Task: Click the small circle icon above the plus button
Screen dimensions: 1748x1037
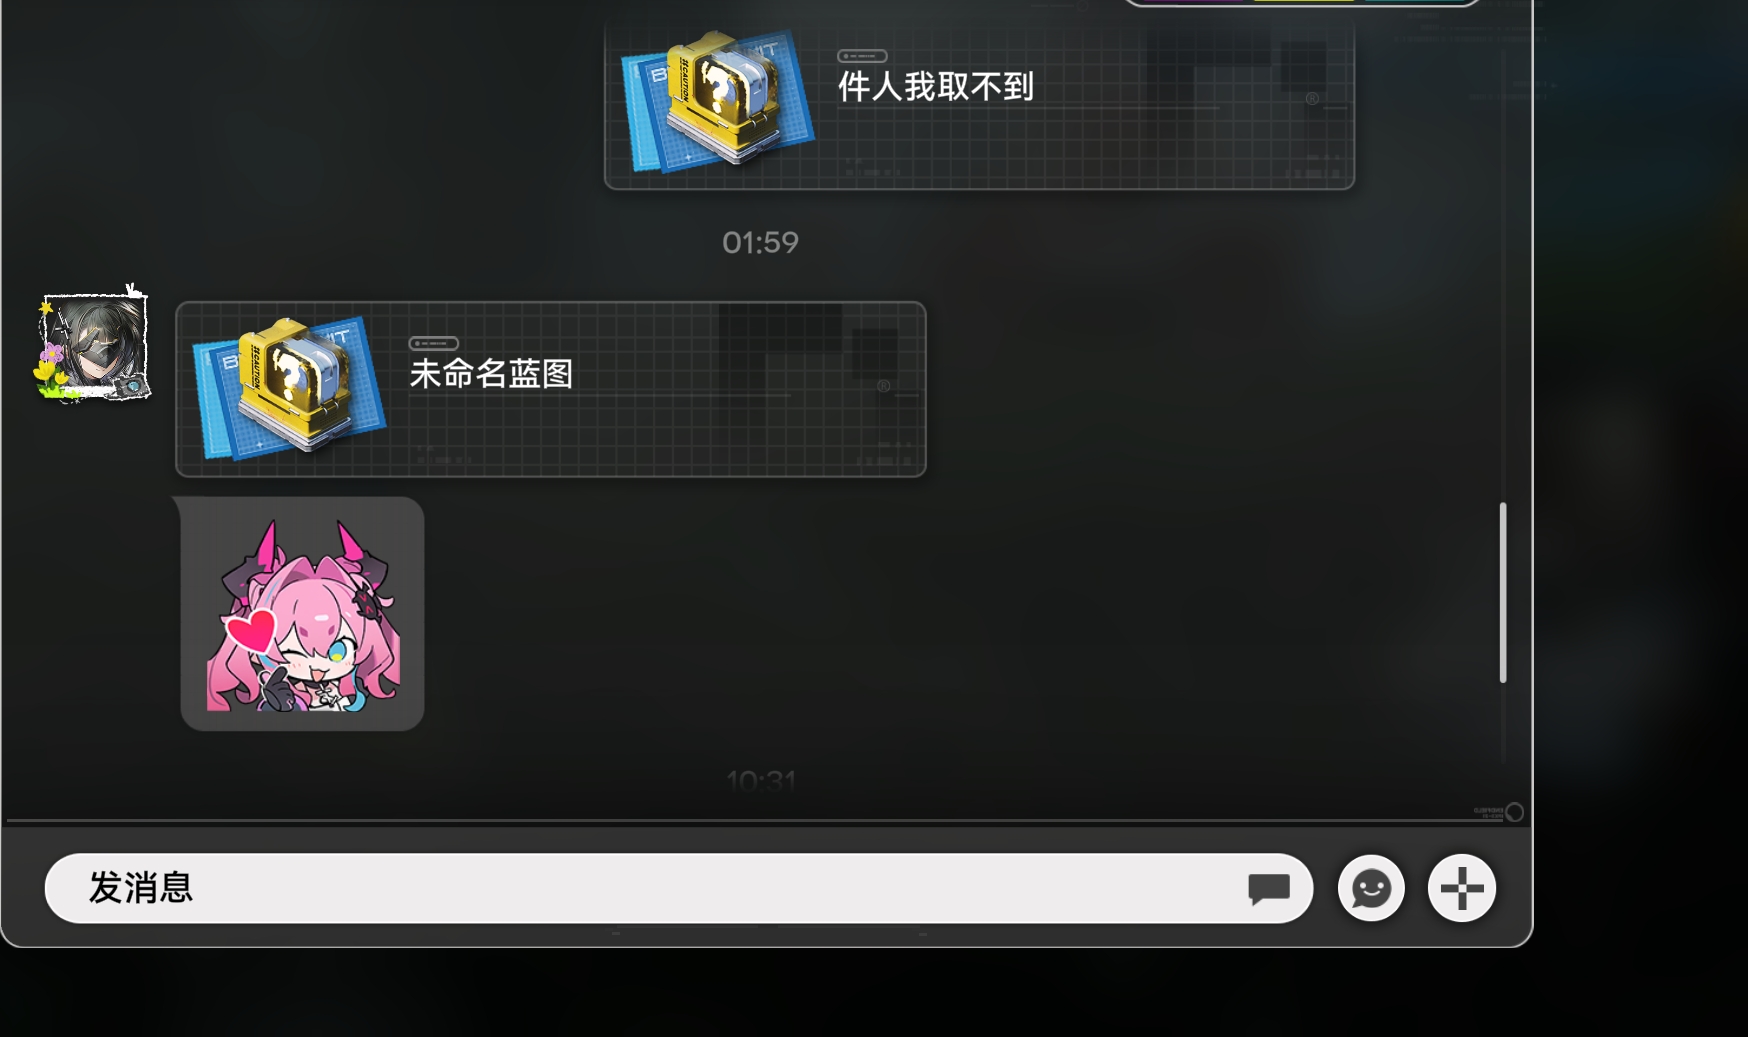Action: point(1515,812)
